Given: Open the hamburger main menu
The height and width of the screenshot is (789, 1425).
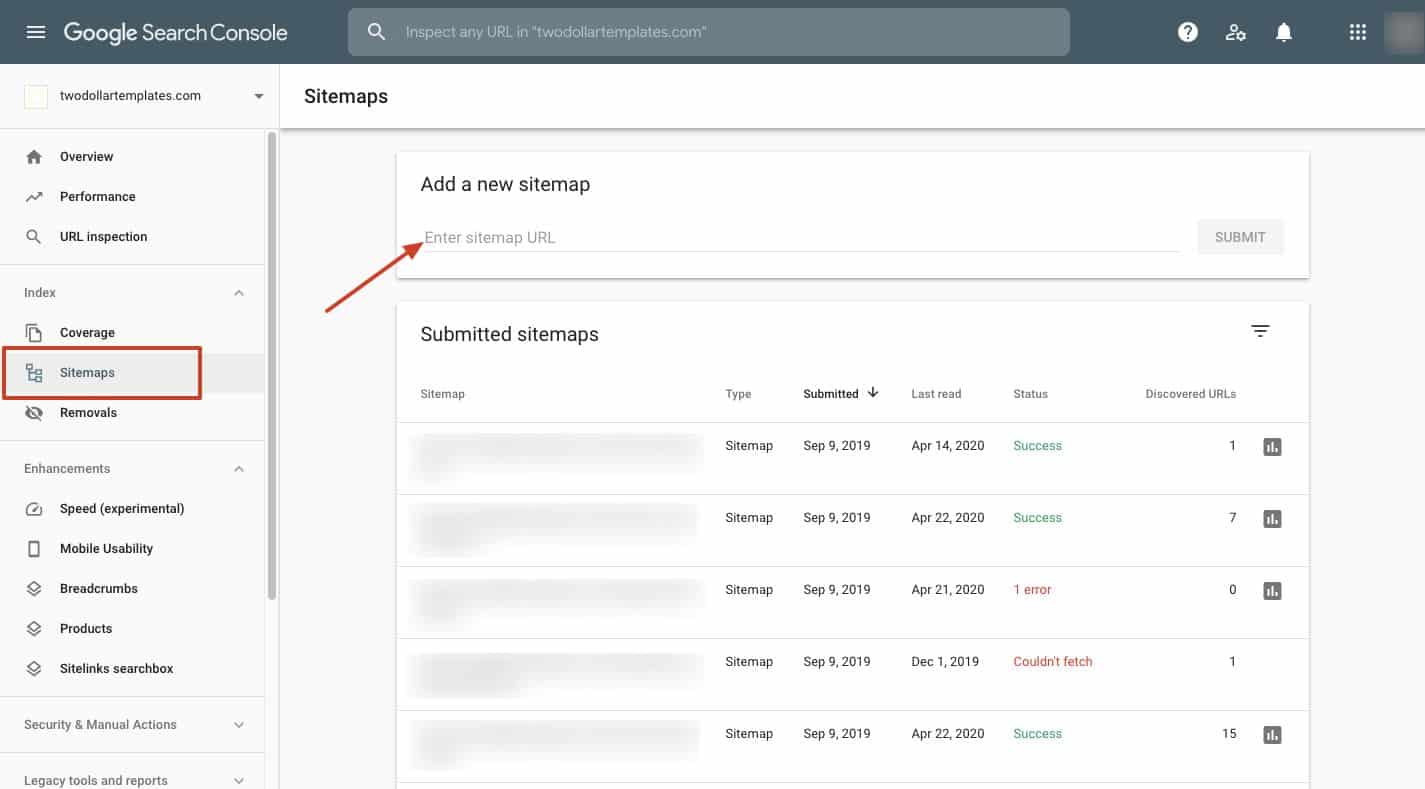Looking at the screenshot, I should [36, 32].
